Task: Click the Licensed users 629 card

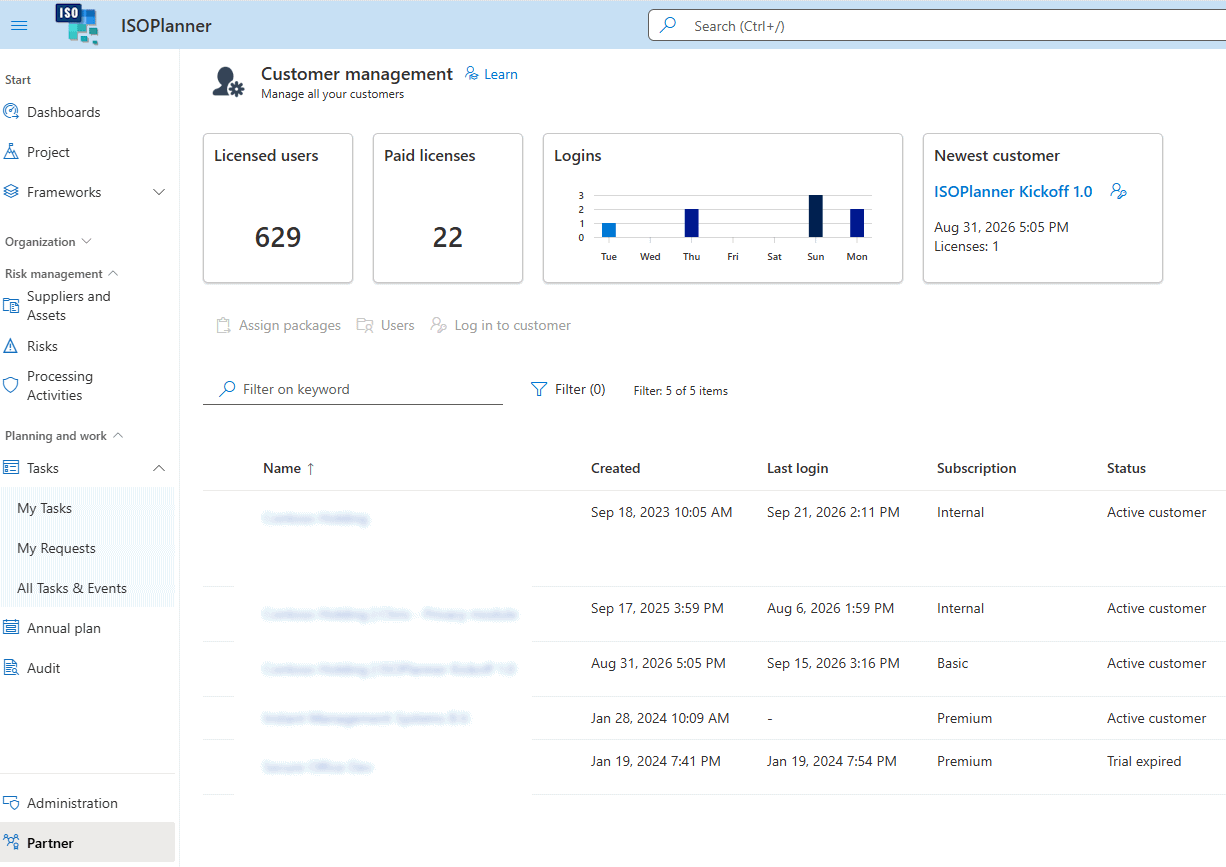Action: pos(278,208)
